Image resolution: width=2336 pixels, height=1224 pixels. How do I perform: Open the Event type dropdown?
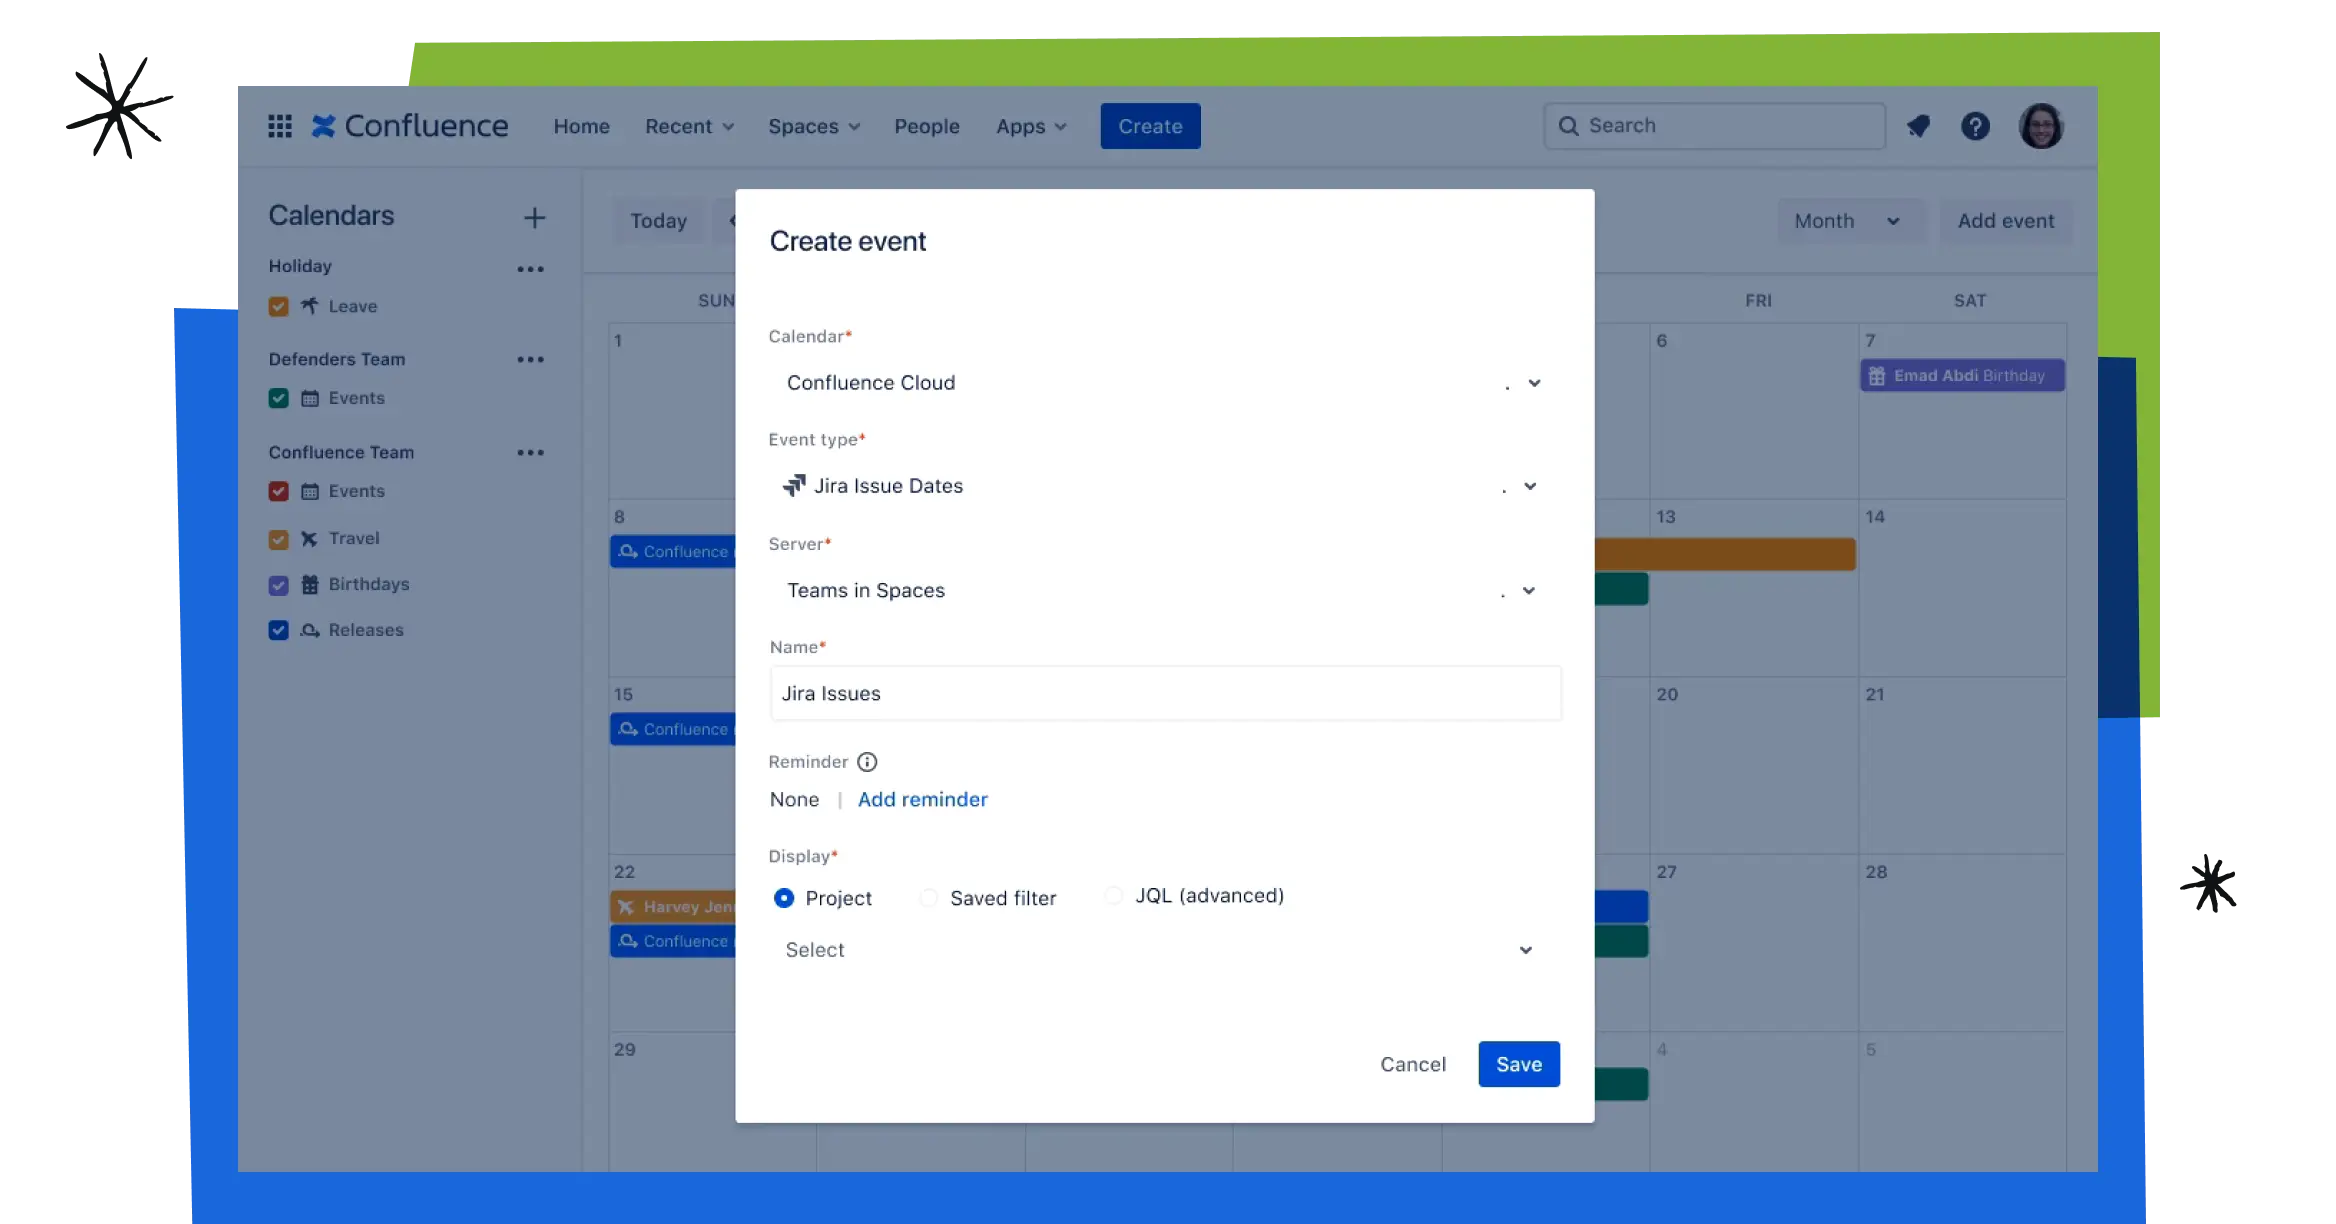[1165, 486]
